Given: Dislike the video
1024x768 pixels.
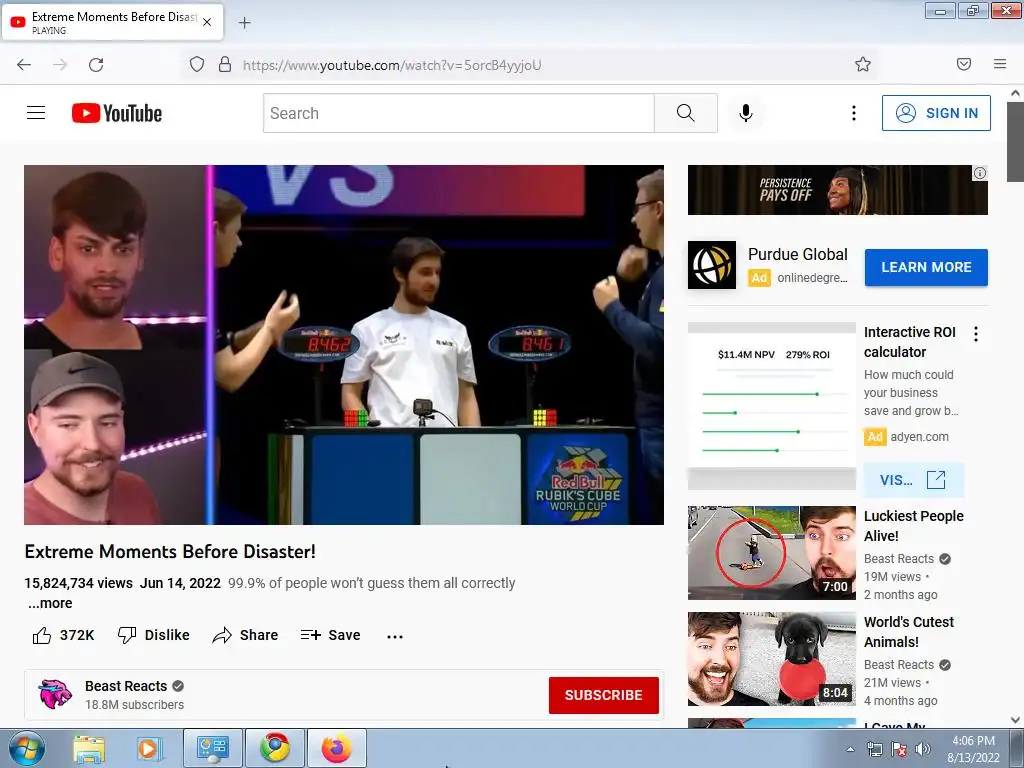Looking at the screenshot, I should (x=153, y=635).
